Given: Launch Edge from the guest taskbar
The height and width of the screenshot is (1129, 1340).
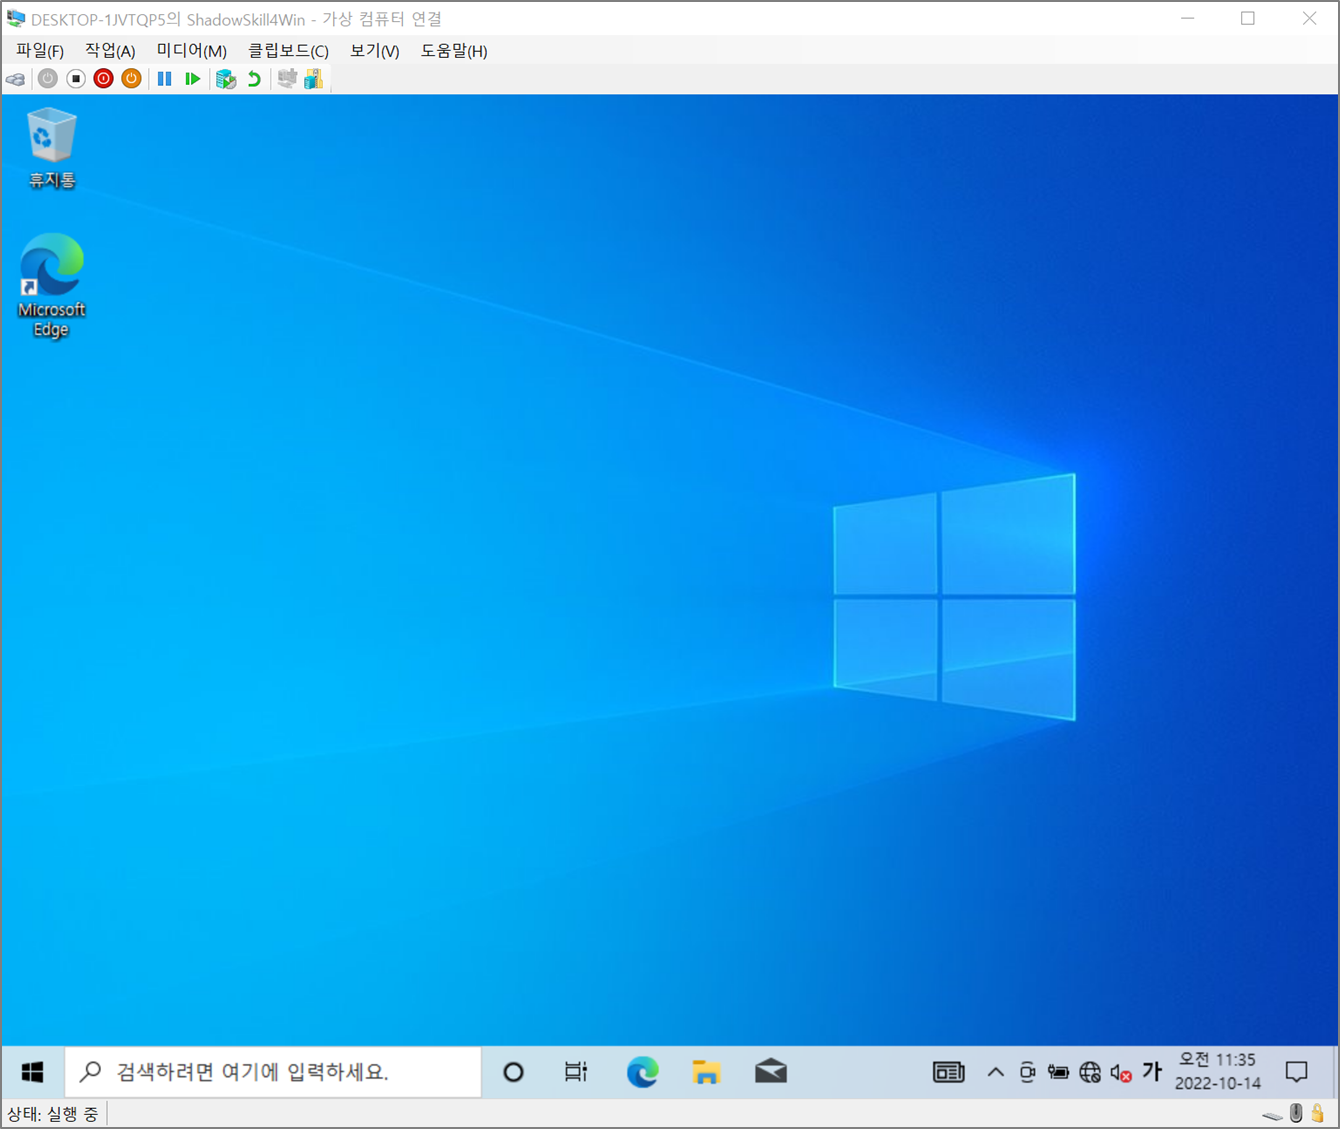Looking at the screenshot, I should coord(642,1072).
